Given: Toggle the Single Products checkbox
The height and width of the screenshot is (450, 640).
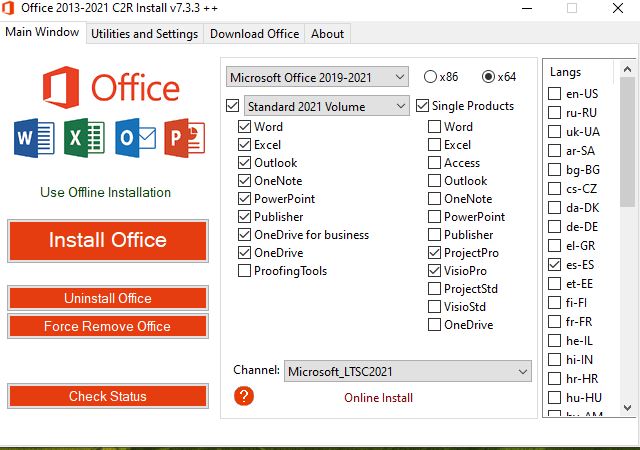Looking at the screenshot, I should point(422,106).
